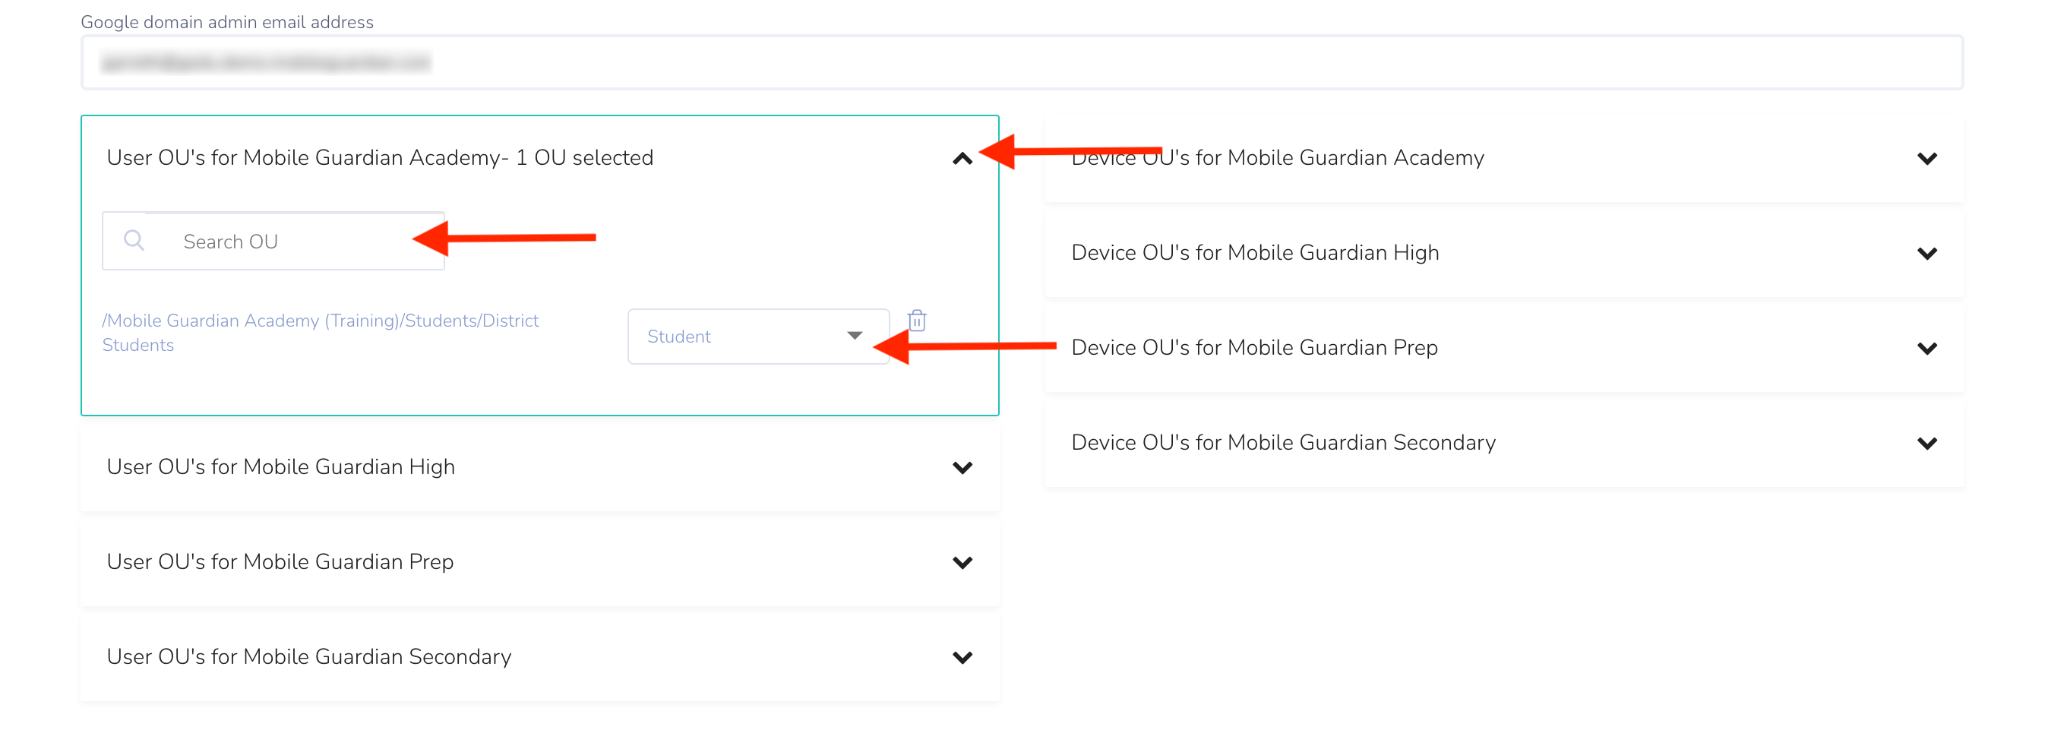Viewport: 2048px width, 735px height.
Task: Collapse User OU's Academy using the up chevron
Action: click(x=962, y=159)
